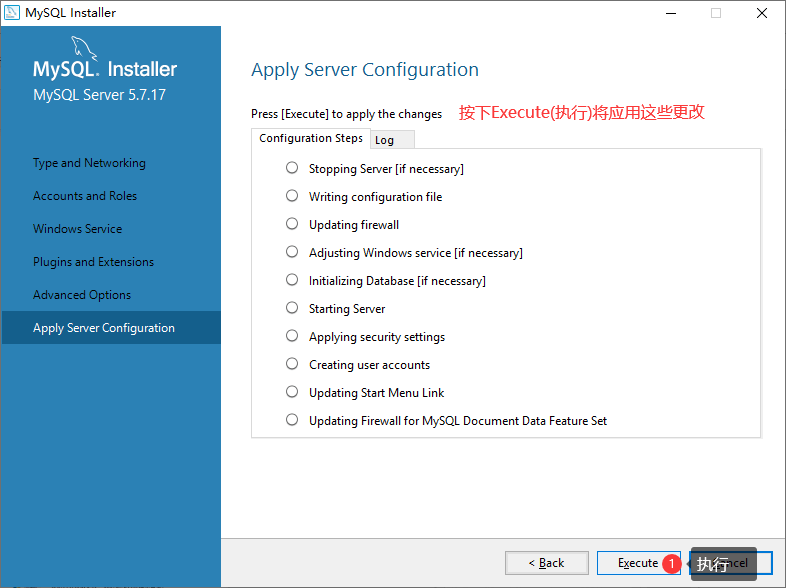Click the Creating user accounts step indicator

pyautogui.click(x=292, y=364)
